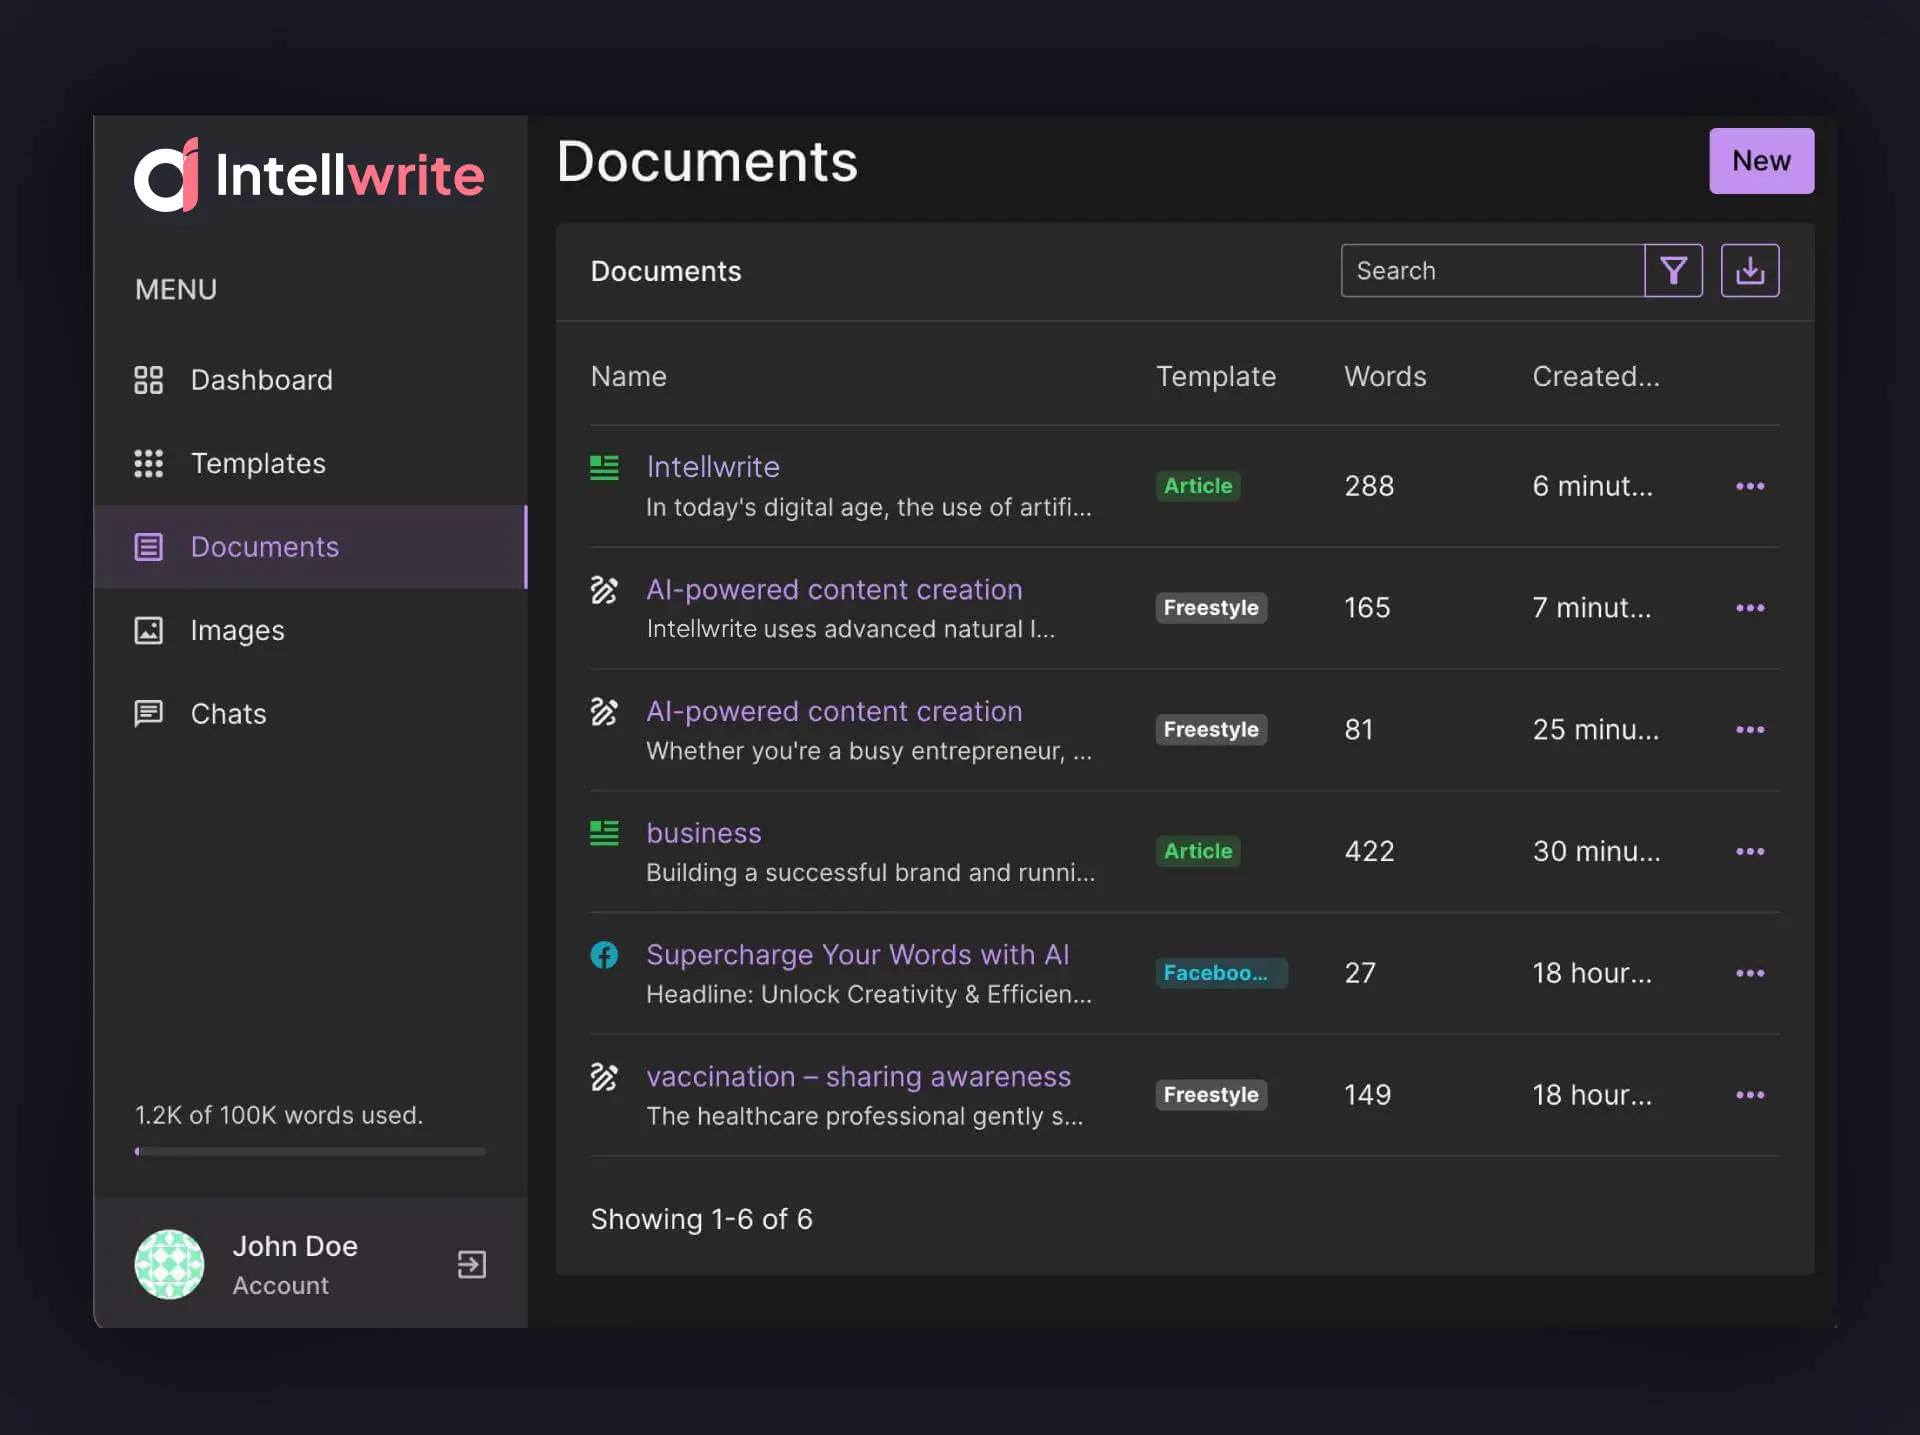Go to Dashboard in sidebar menu

261,380
